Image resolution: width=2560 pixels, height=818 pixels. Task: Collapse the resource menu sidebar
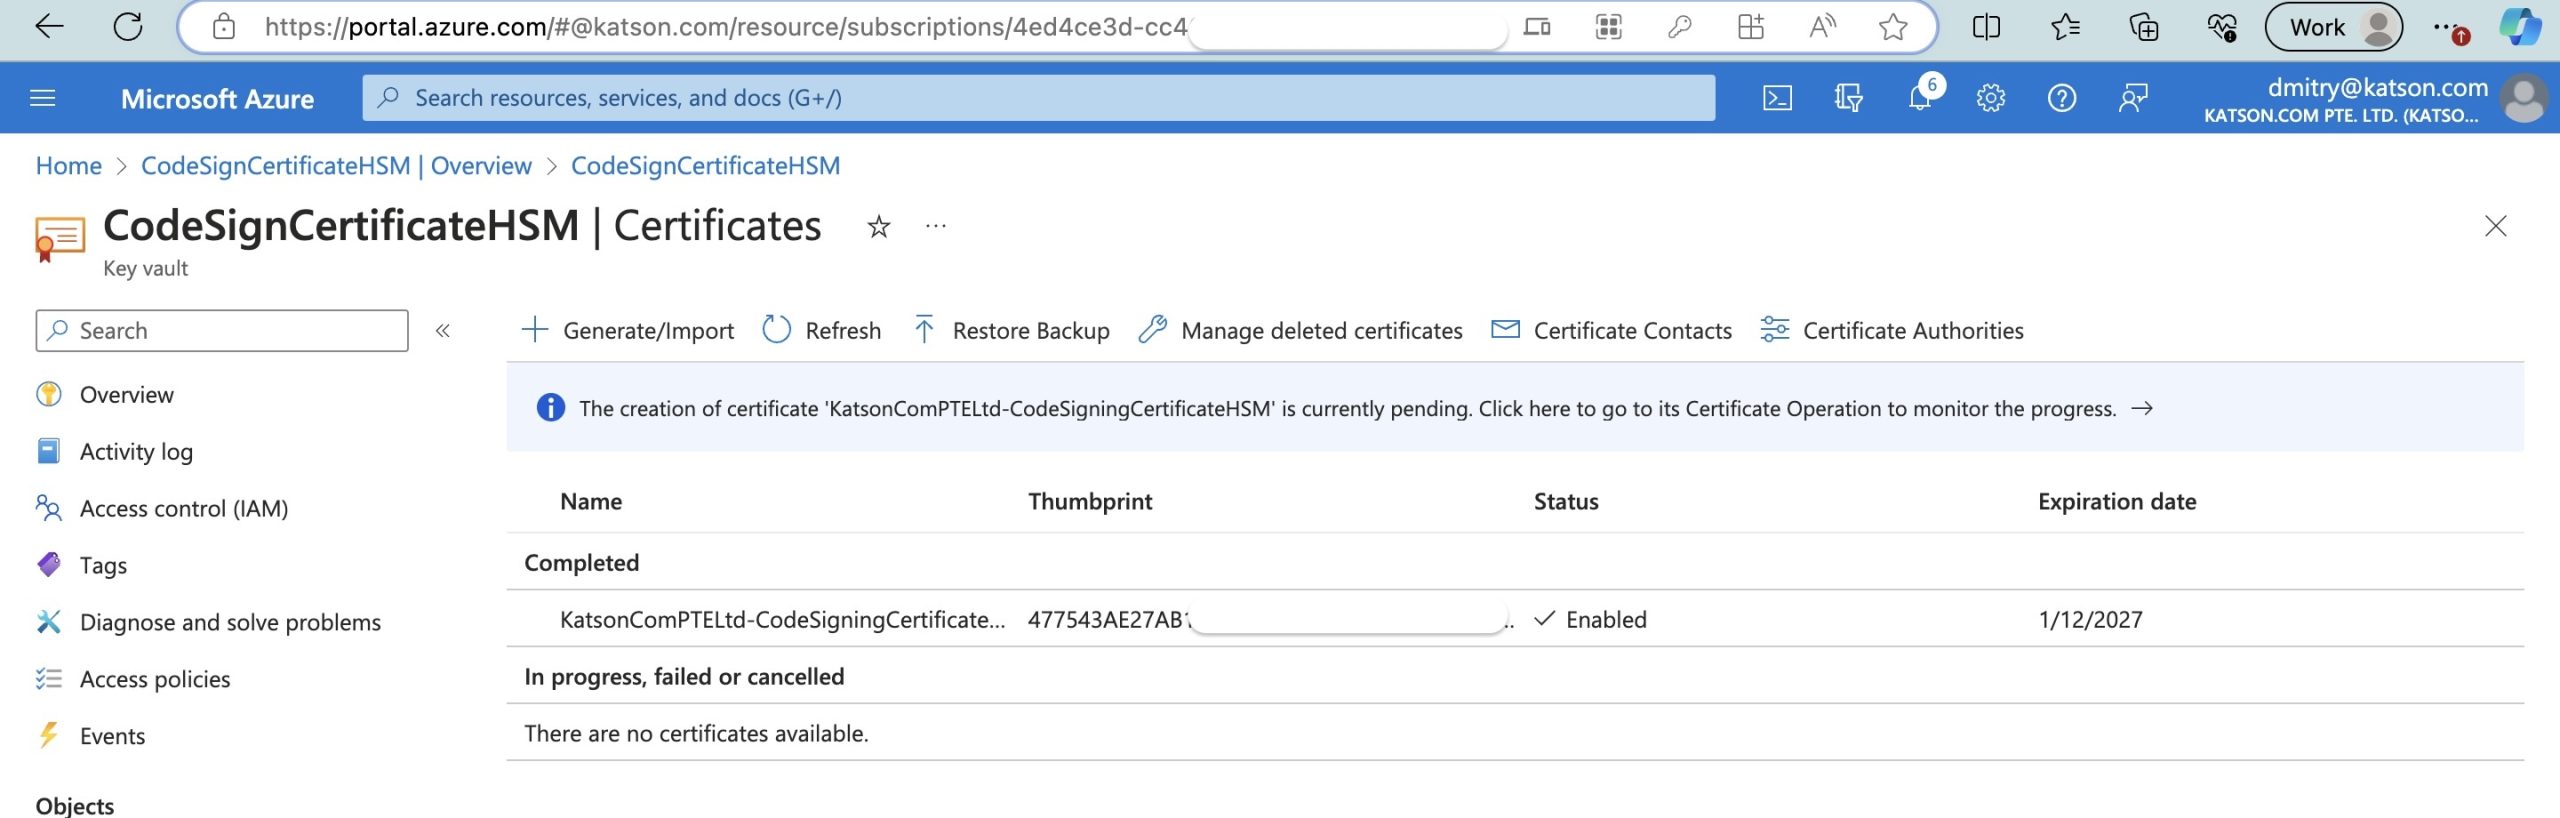click(x=443, y=331)
